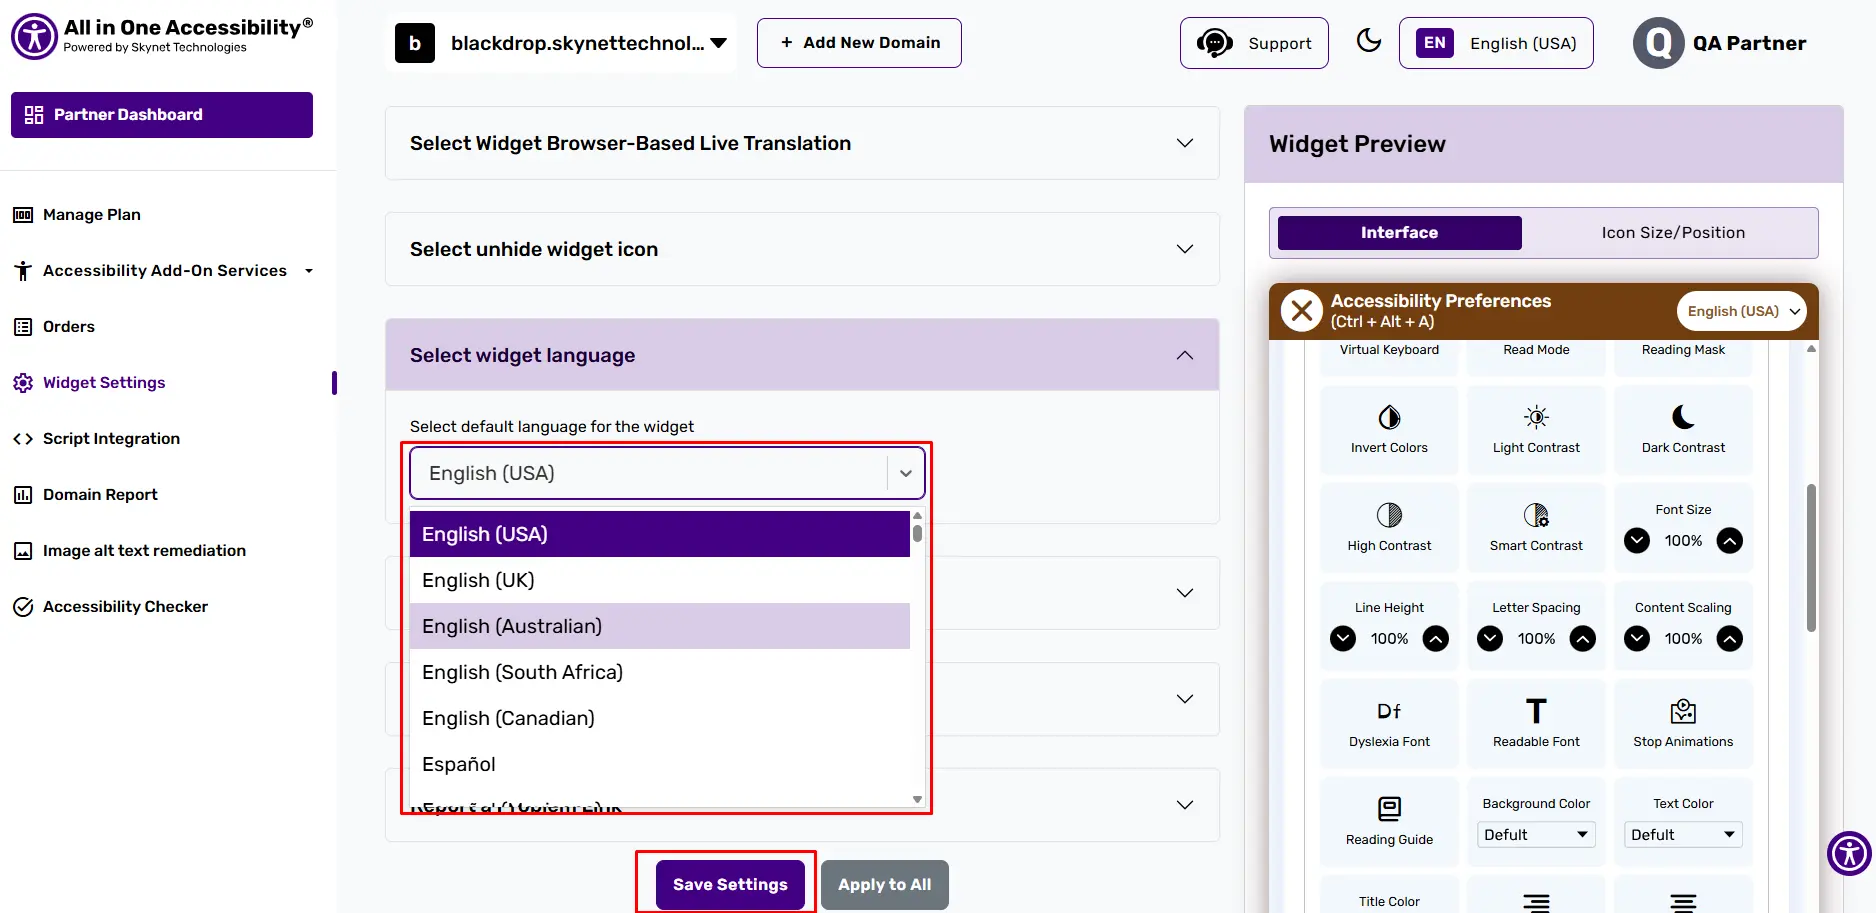Toggle Smart Contrast option

click(1536, 528)
